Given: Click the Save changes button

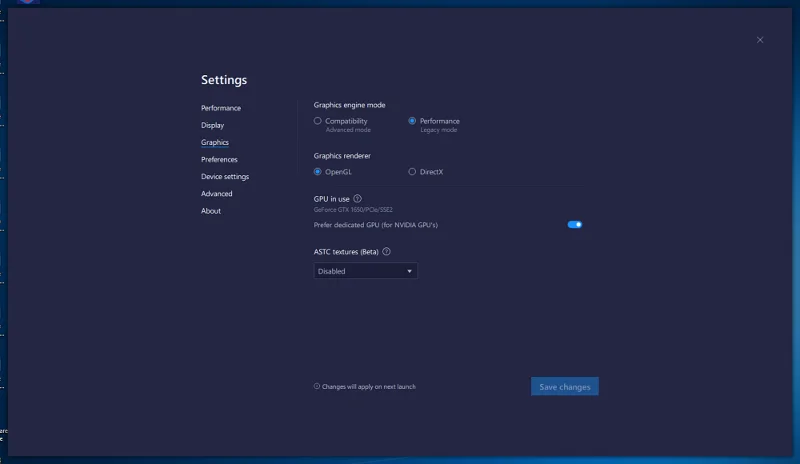Looking at the screenshot, I should point(565,386).
